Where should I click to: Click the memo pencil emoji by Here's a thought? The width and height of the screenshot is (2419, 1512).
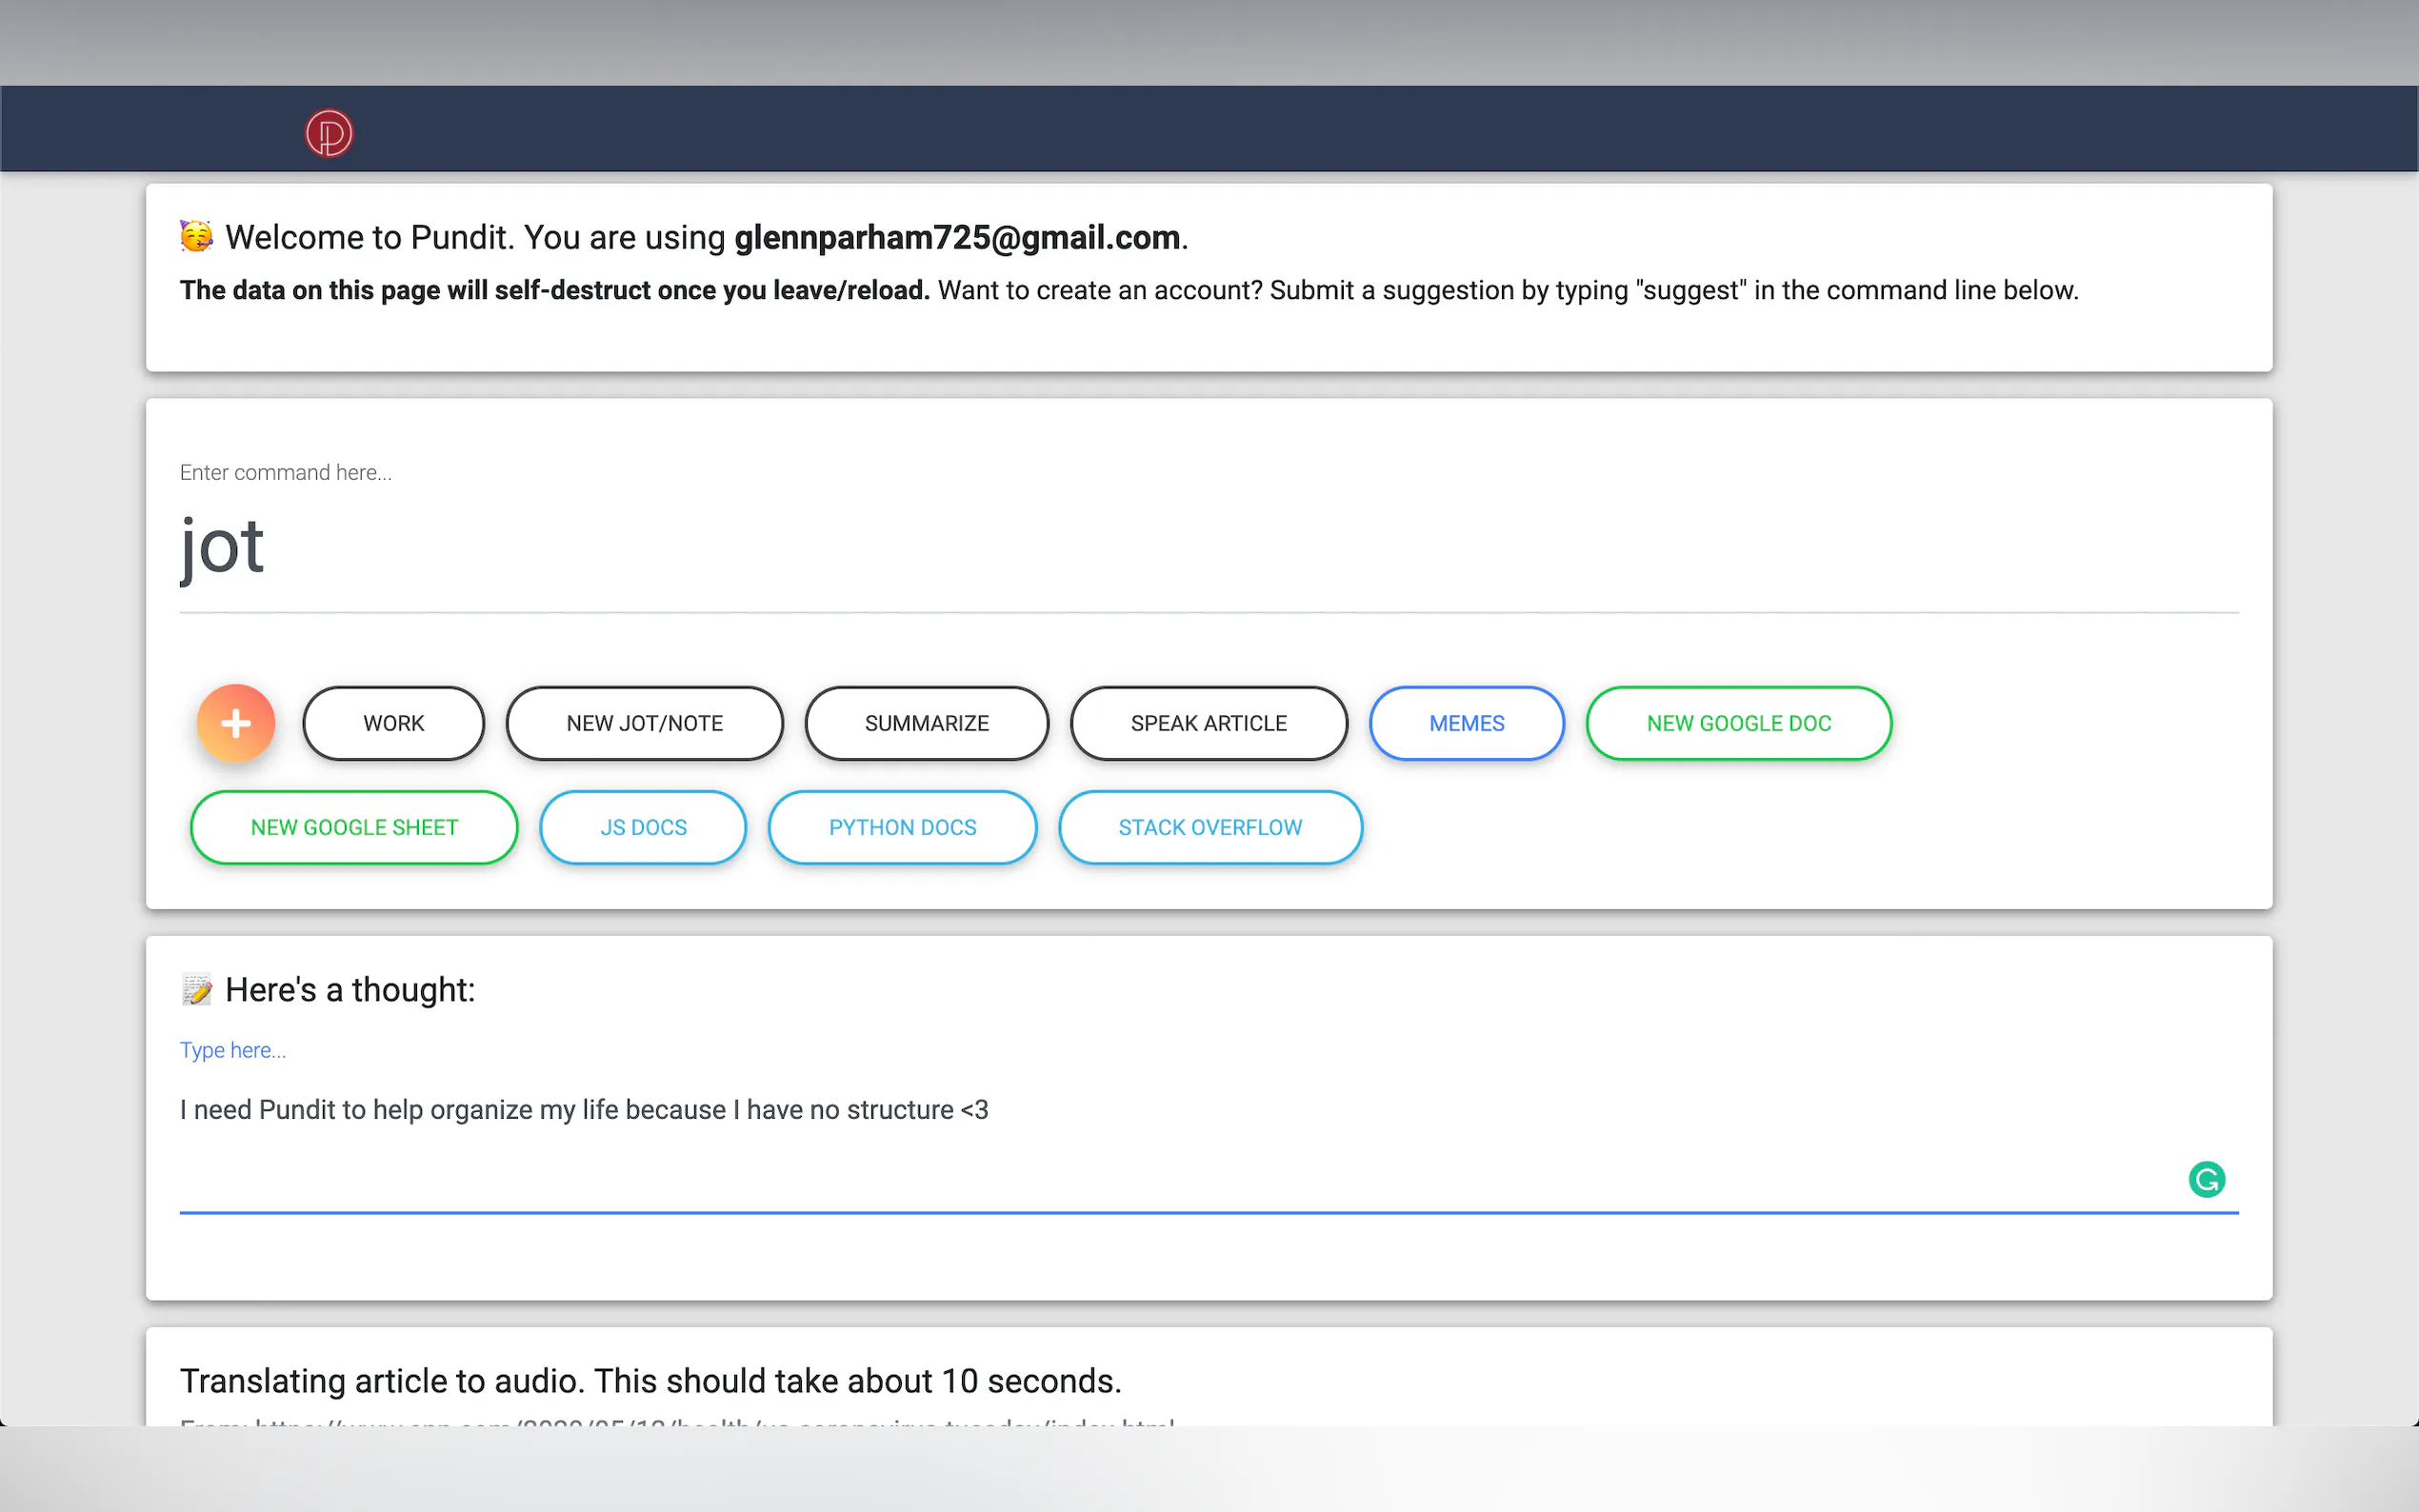coord(197,989)
